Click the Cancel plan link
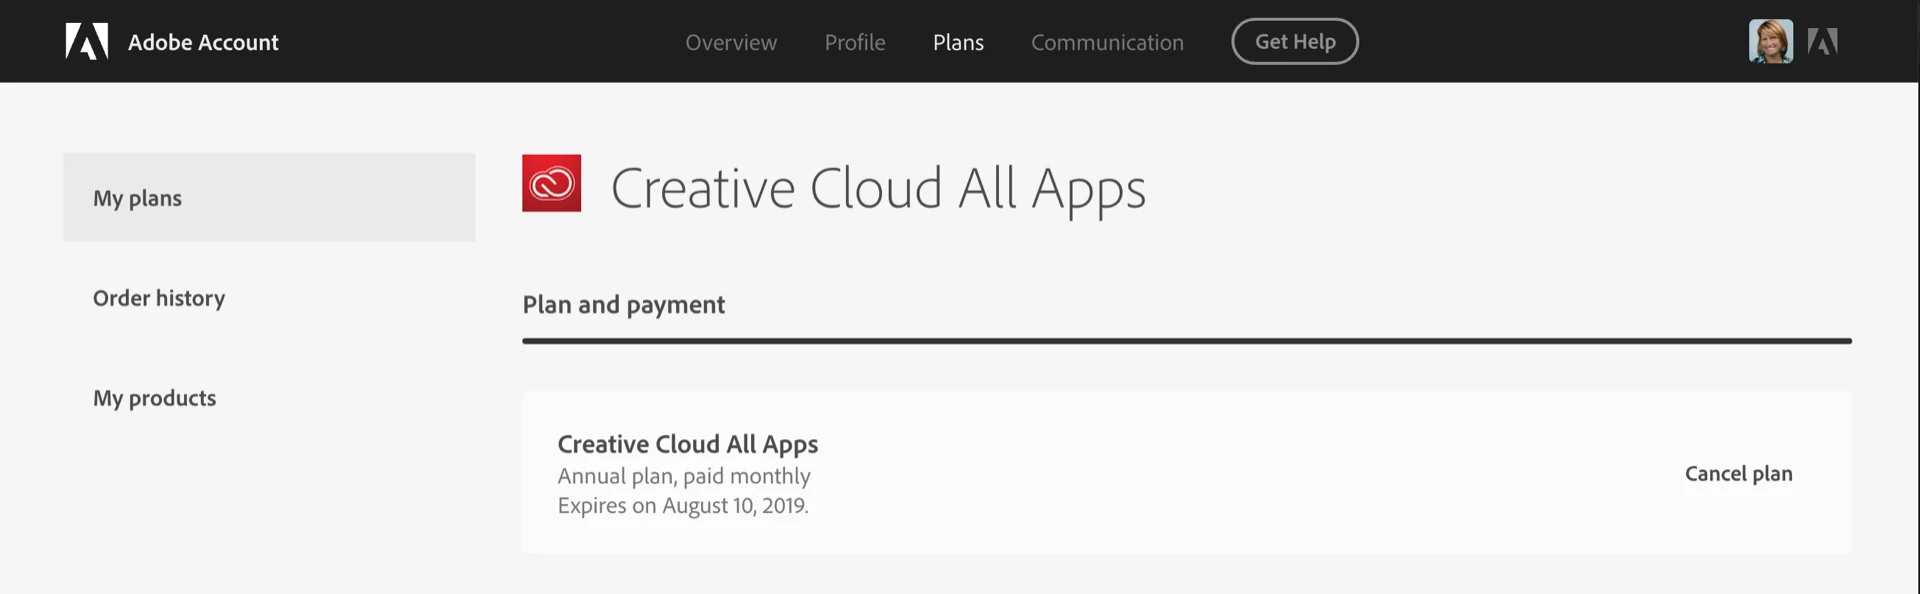The height and width of the screenshot is (594, 1920). [x=1738, y=473]
